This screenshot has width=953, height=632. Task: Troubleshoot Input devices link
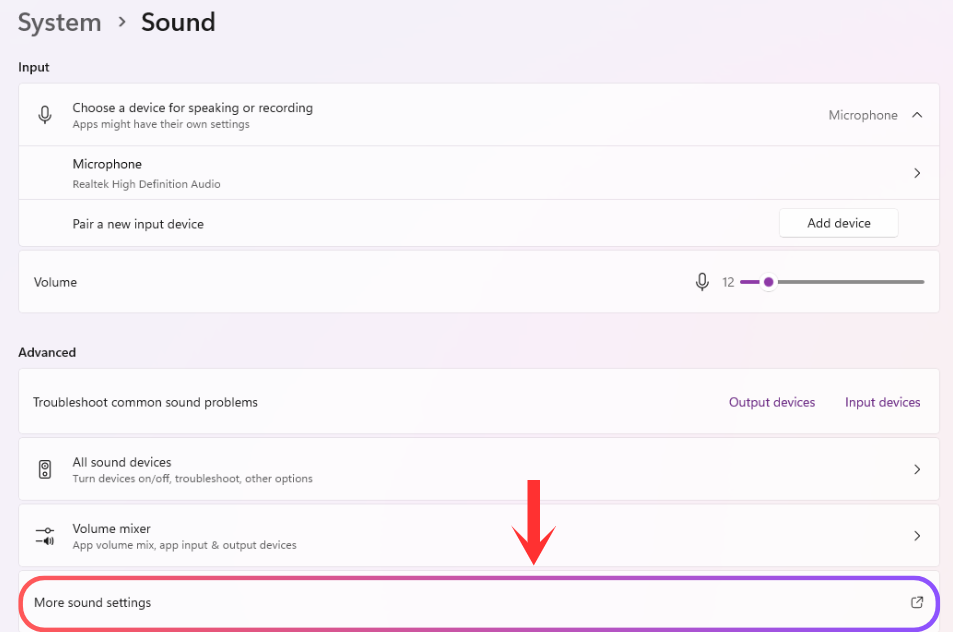tap(882, 402)
